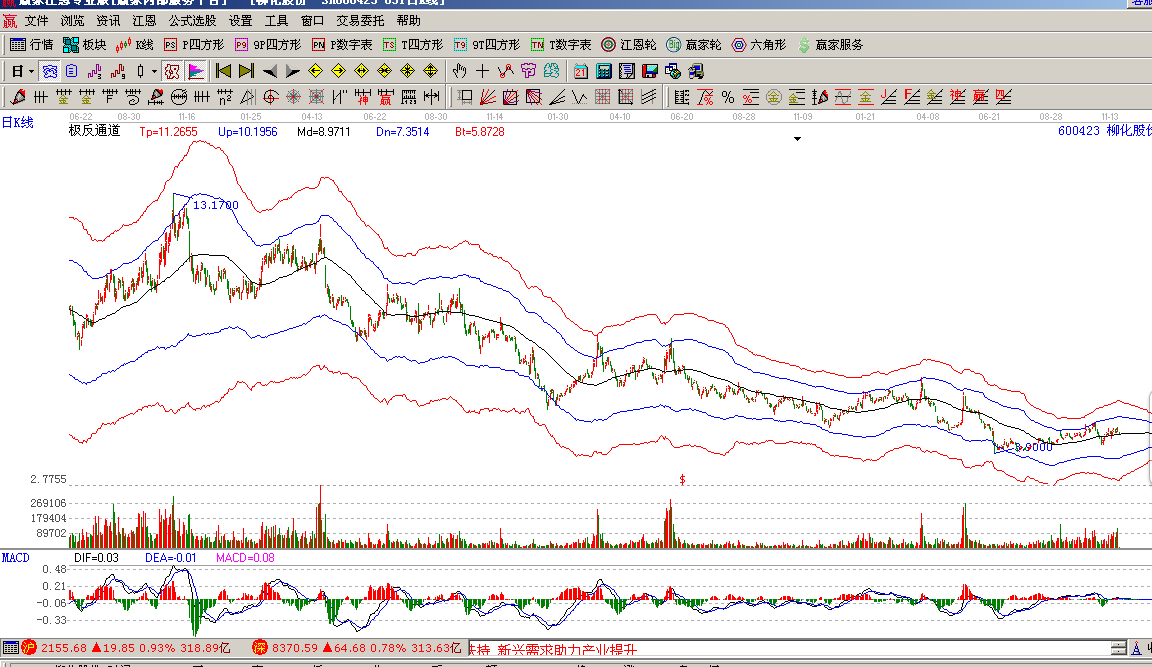This screenshot has width=1152, height=667.
Task: Open the calculator icon in toolbar
Action: (604, 71)
